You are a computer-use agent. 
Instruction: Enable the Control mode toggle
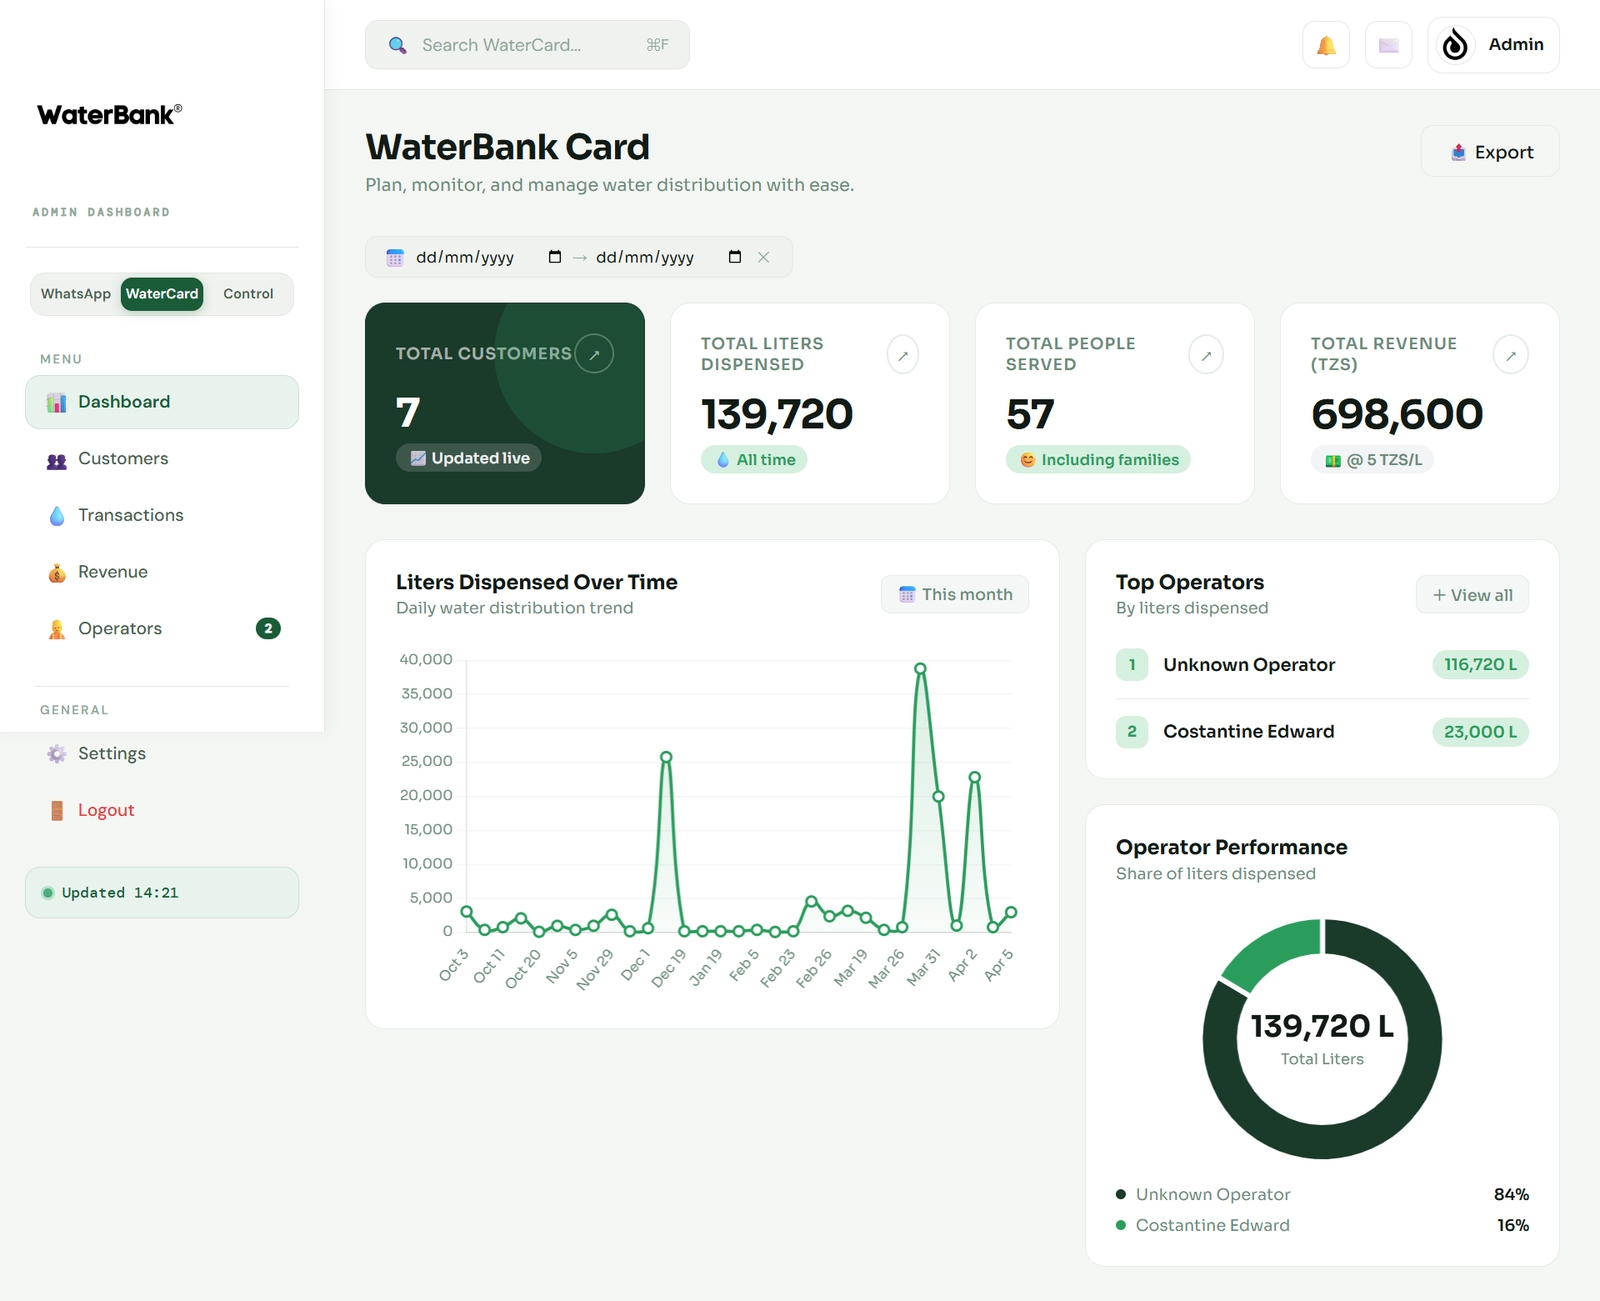pyautogui.click(x=247, y=293)
